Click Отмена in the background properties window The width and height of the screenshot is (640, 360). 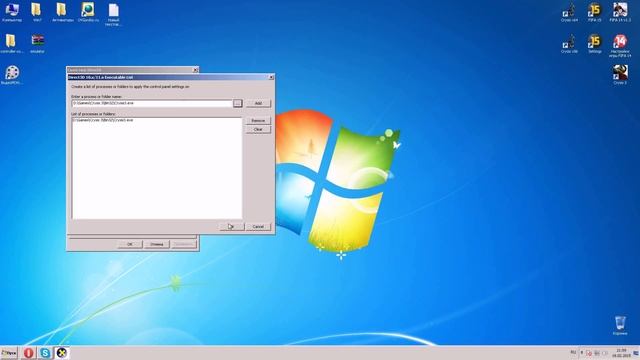click(157, 244)
